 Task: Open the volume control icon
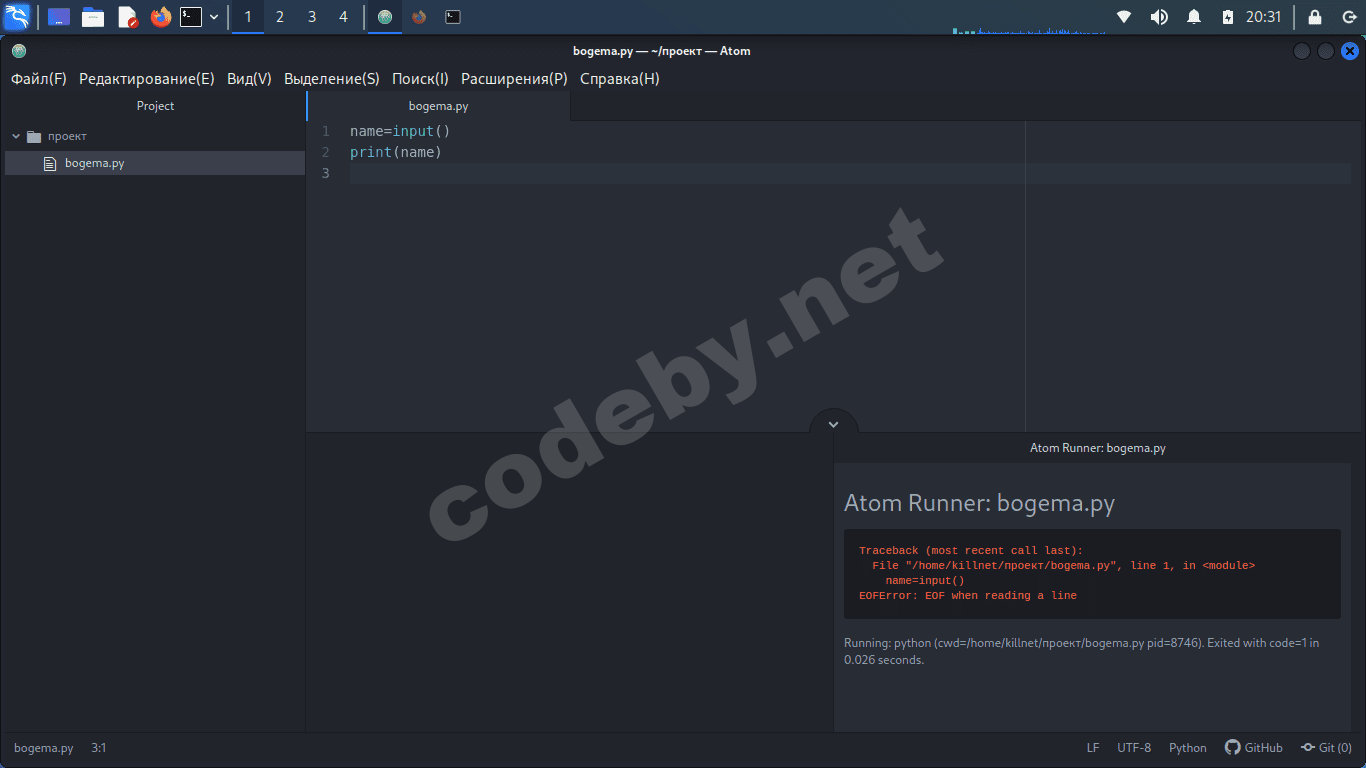1159,17
